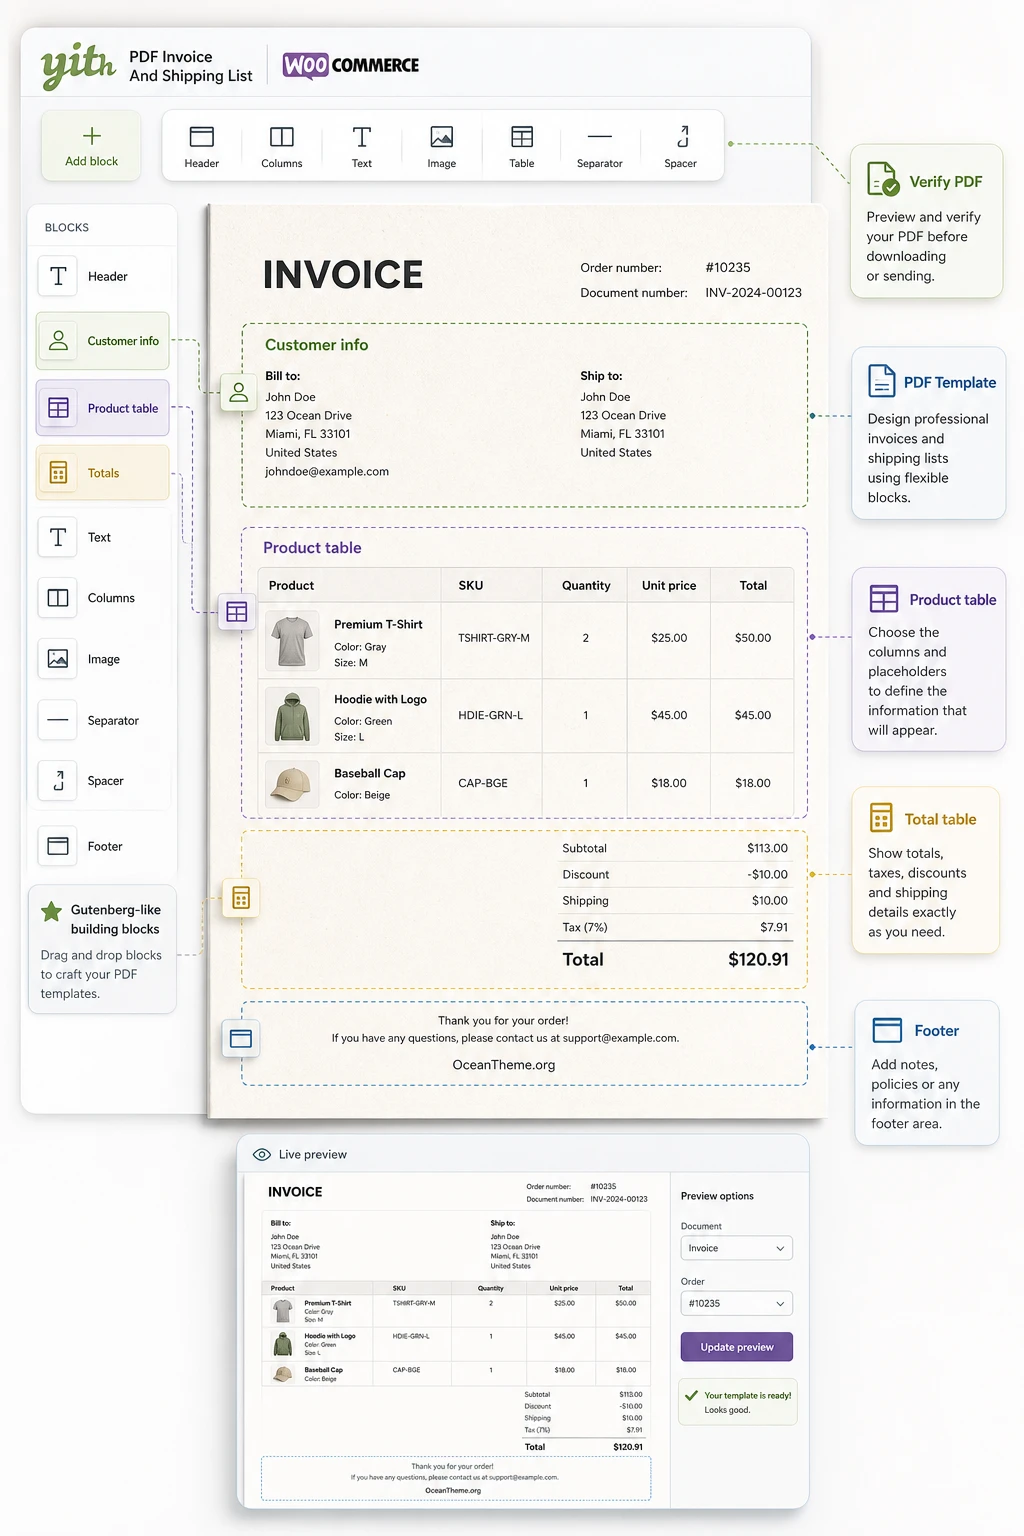The width and height of the screenshot is (1024, 1536).
Task: Click the Product table callout card icon
Action: [884, 599]
